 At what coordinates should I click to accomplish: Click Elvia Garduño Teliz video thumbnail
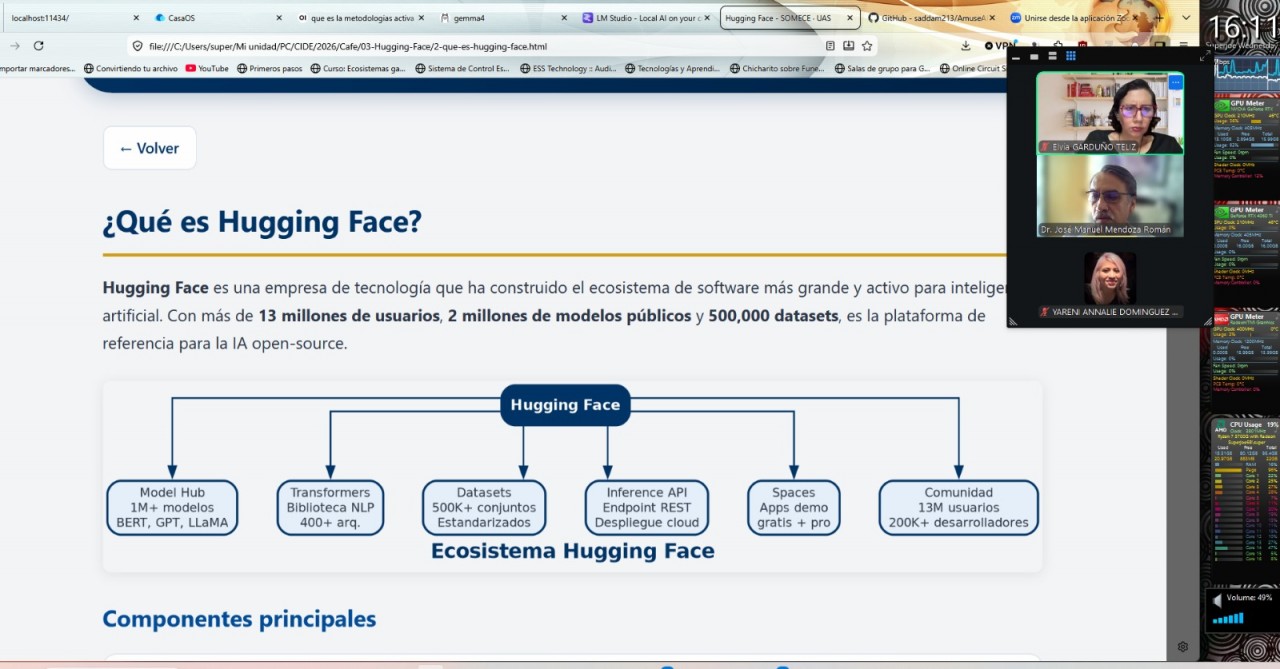tap(1110, 112)
